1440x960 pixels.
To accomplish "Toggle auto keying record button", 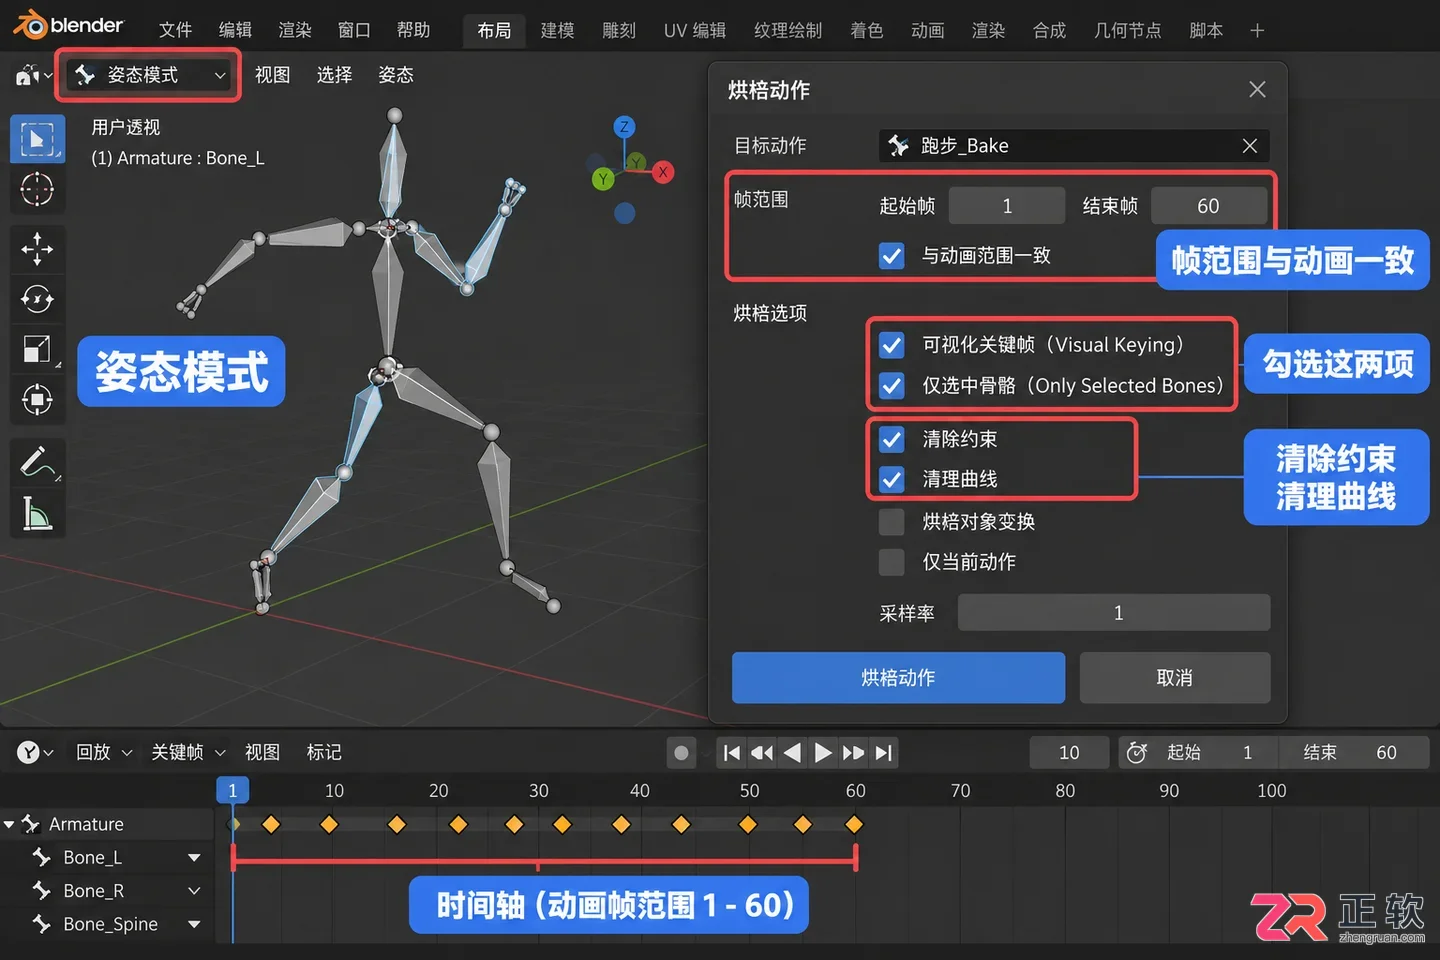I will (x=681, y=752).
